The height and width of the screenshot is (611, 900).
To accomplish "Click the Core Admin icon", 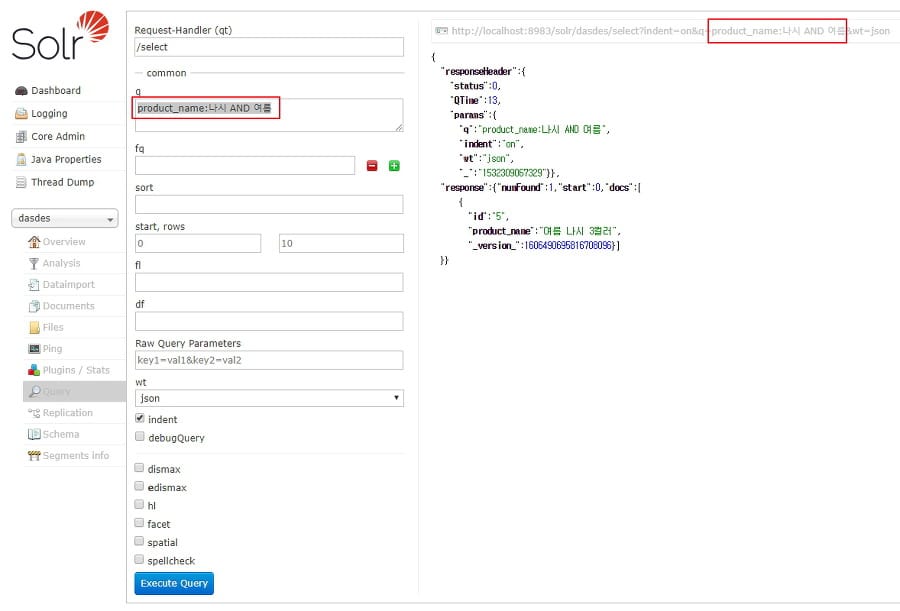I will (x=21, y=137).
